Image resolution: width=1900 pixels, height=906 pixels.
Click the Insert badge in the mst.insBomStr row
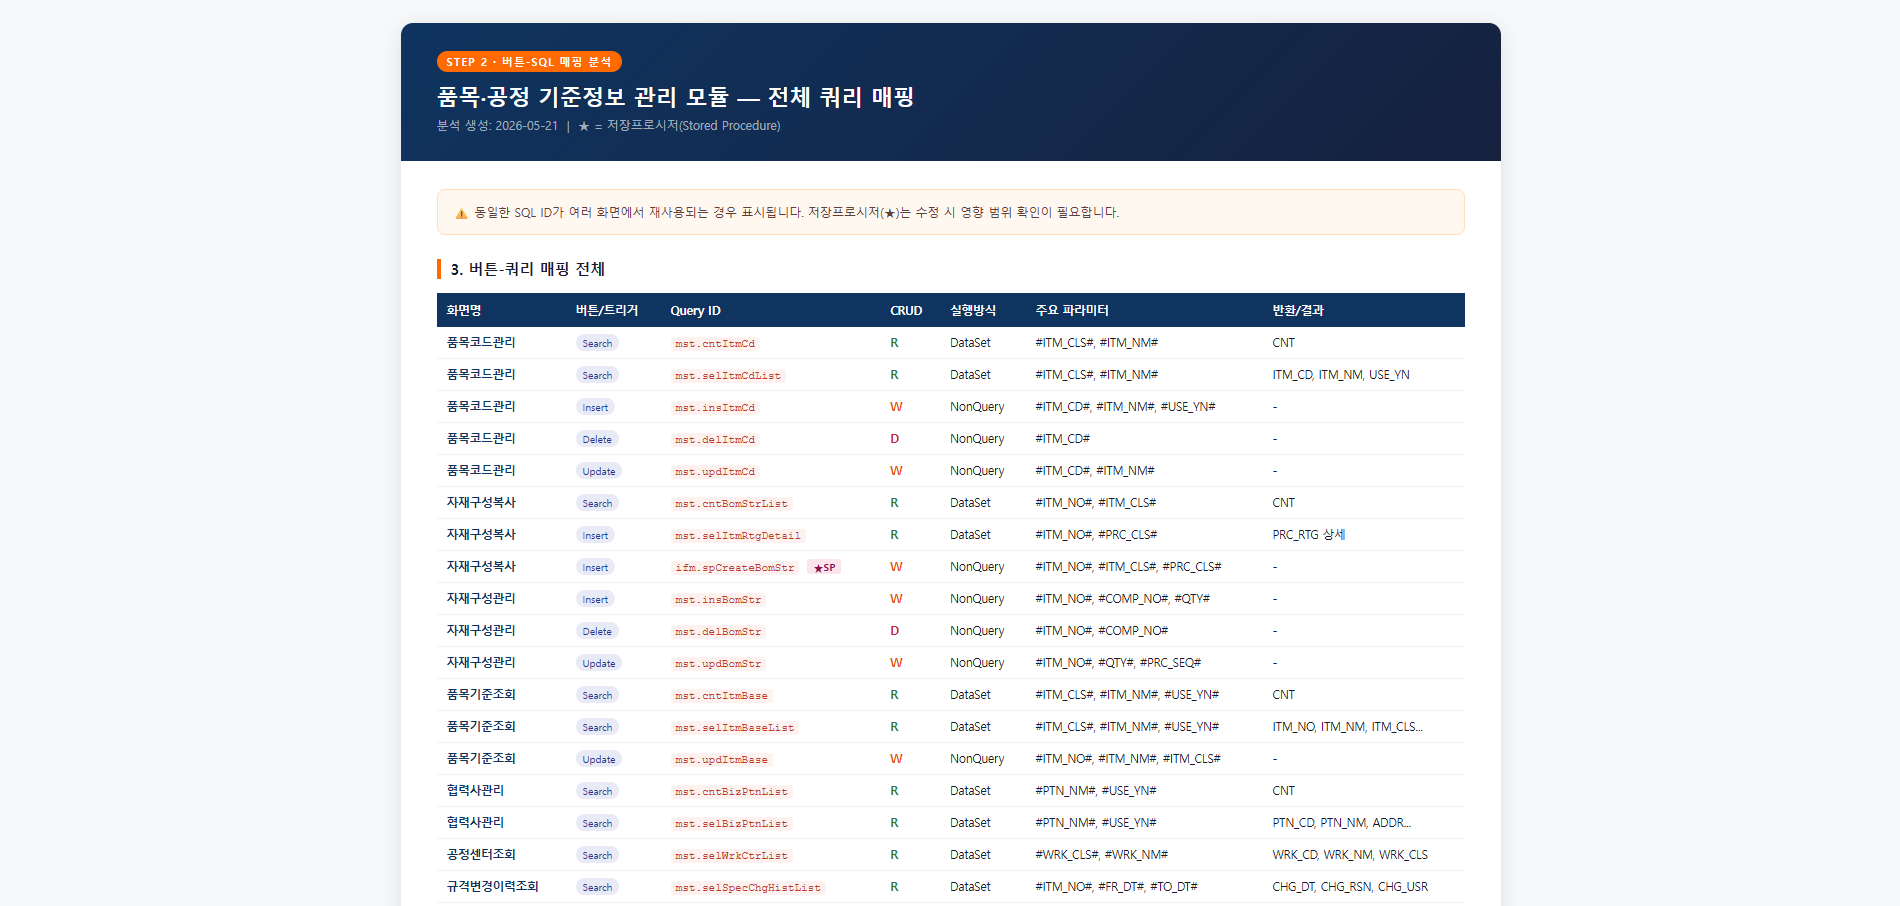(x=595, y=599)
